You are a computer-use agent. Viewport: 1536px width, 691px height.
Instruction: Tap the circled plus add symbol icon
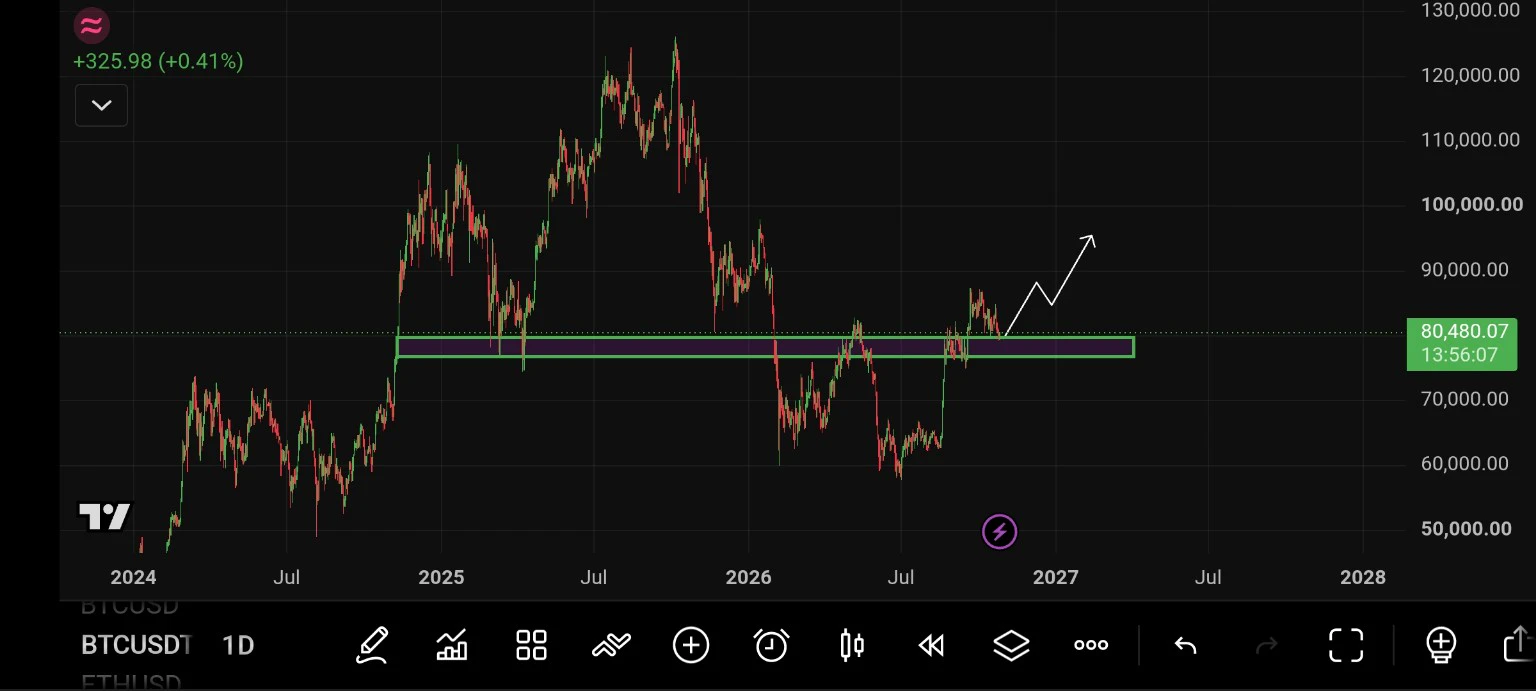click(691, 645)
